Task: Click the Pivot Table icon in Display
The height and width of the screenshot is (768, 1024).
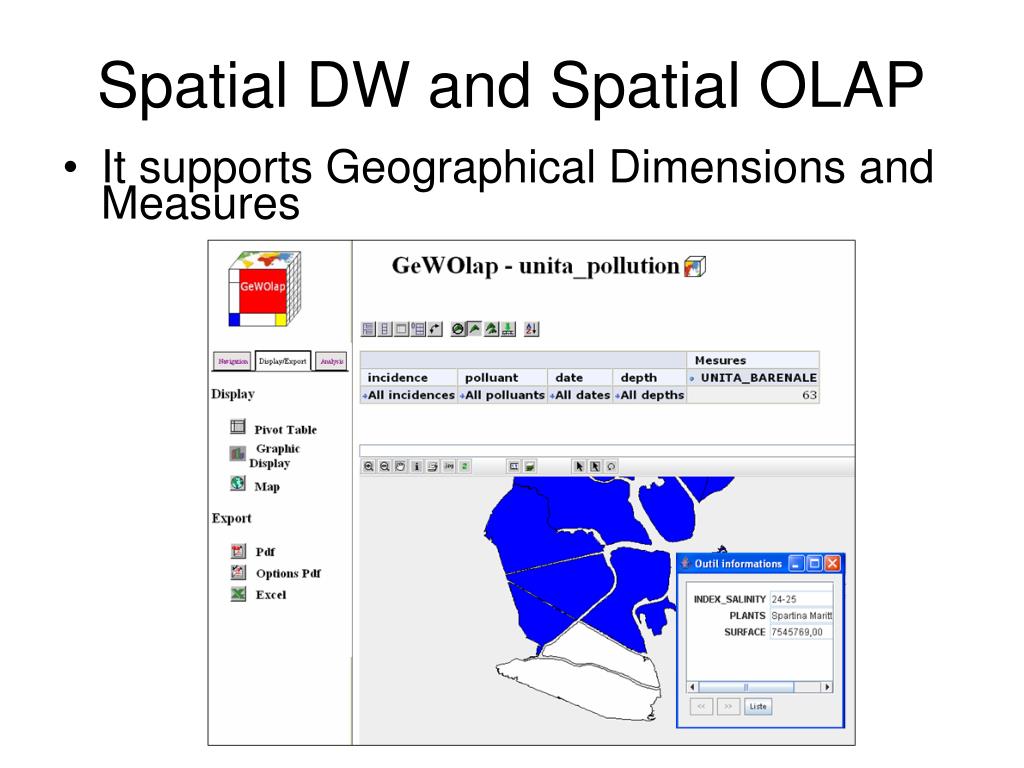Action: (x=238, y=427)
